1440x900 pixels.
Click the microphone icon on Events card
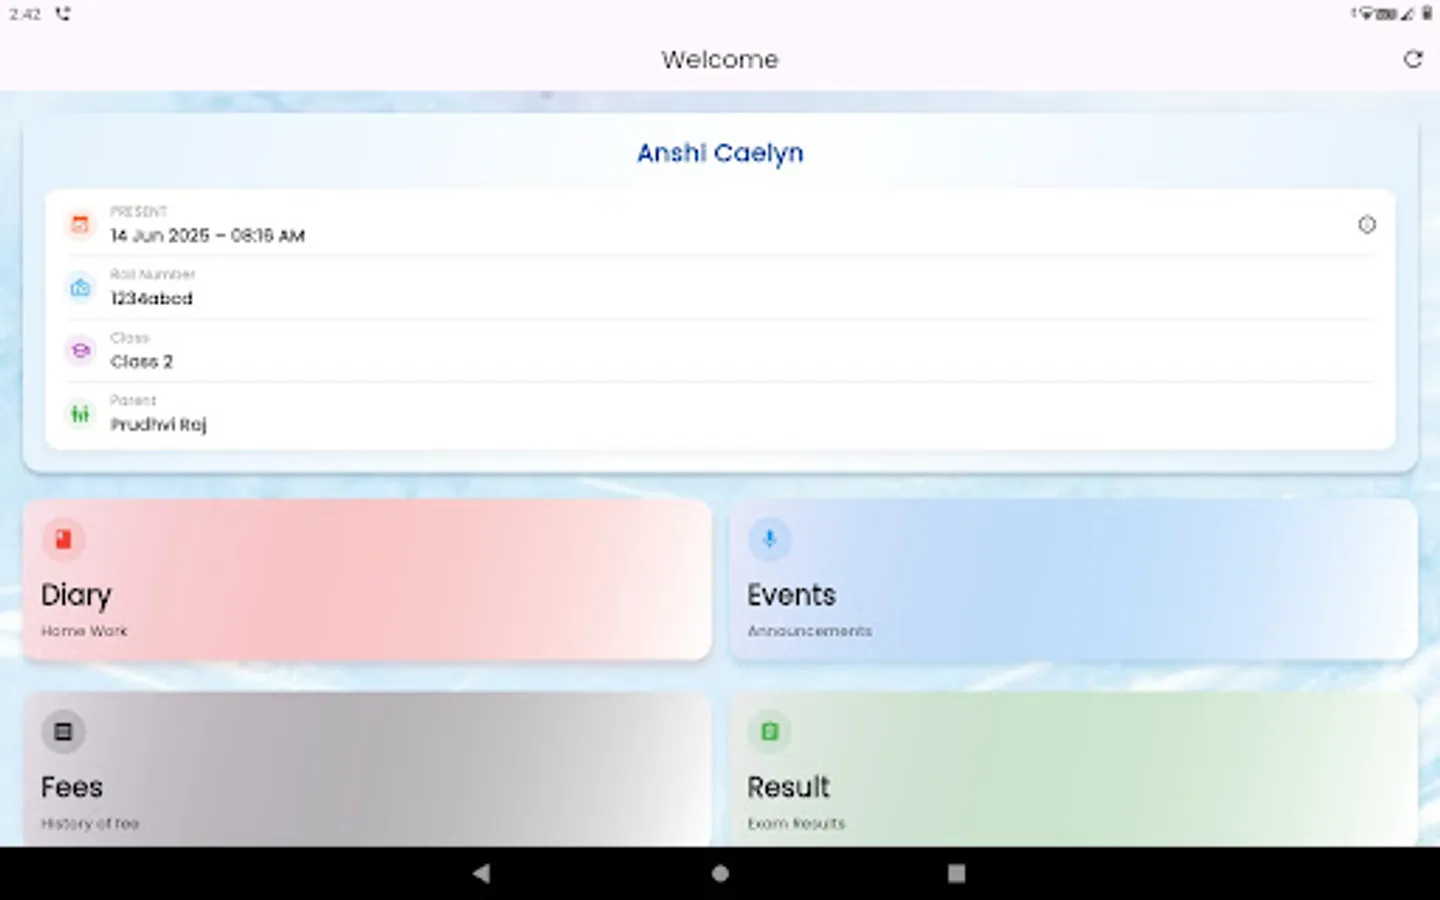769,539
